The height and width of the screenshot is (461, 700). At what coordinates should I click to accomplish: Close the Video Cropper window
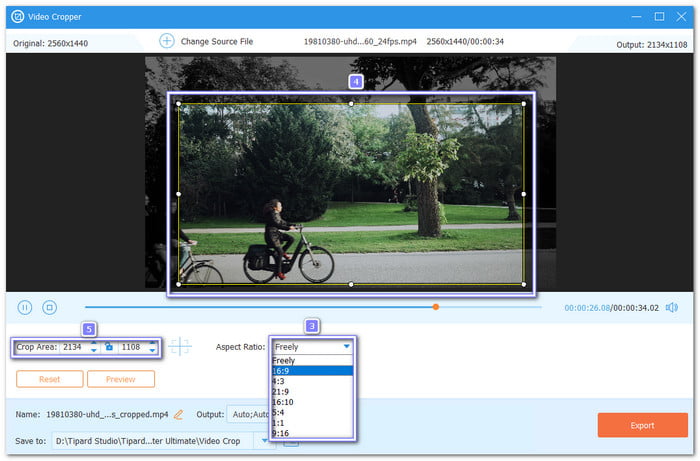681,17
